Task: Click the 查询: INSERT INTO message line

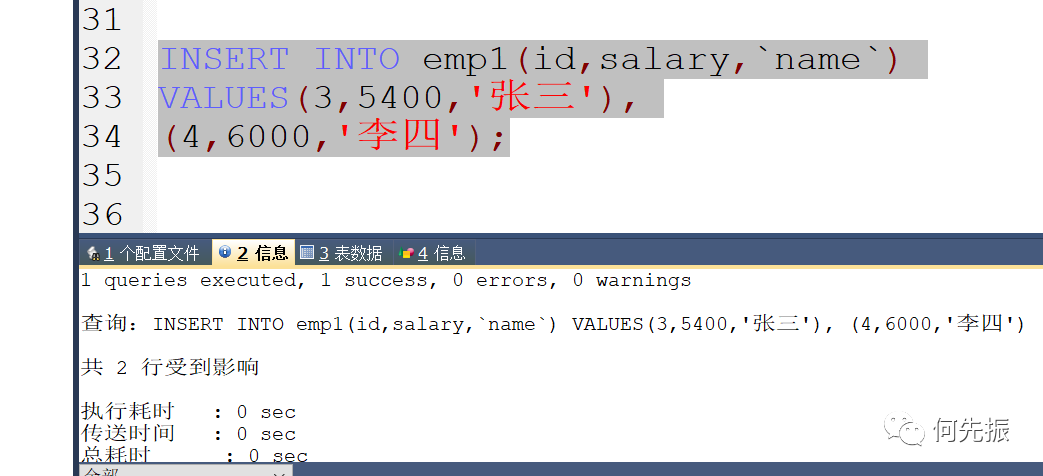Action: 552,324
